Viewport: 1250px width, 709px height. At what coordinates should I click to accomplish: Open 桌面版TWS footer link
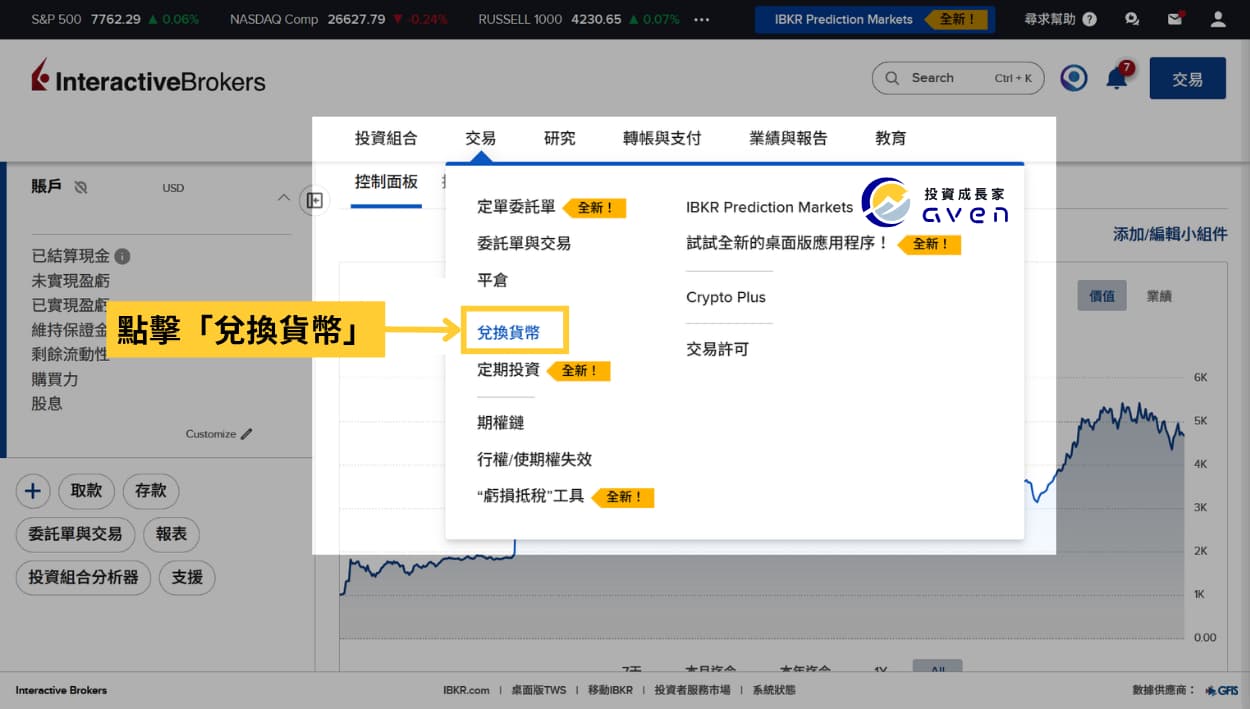click(538, 690)
